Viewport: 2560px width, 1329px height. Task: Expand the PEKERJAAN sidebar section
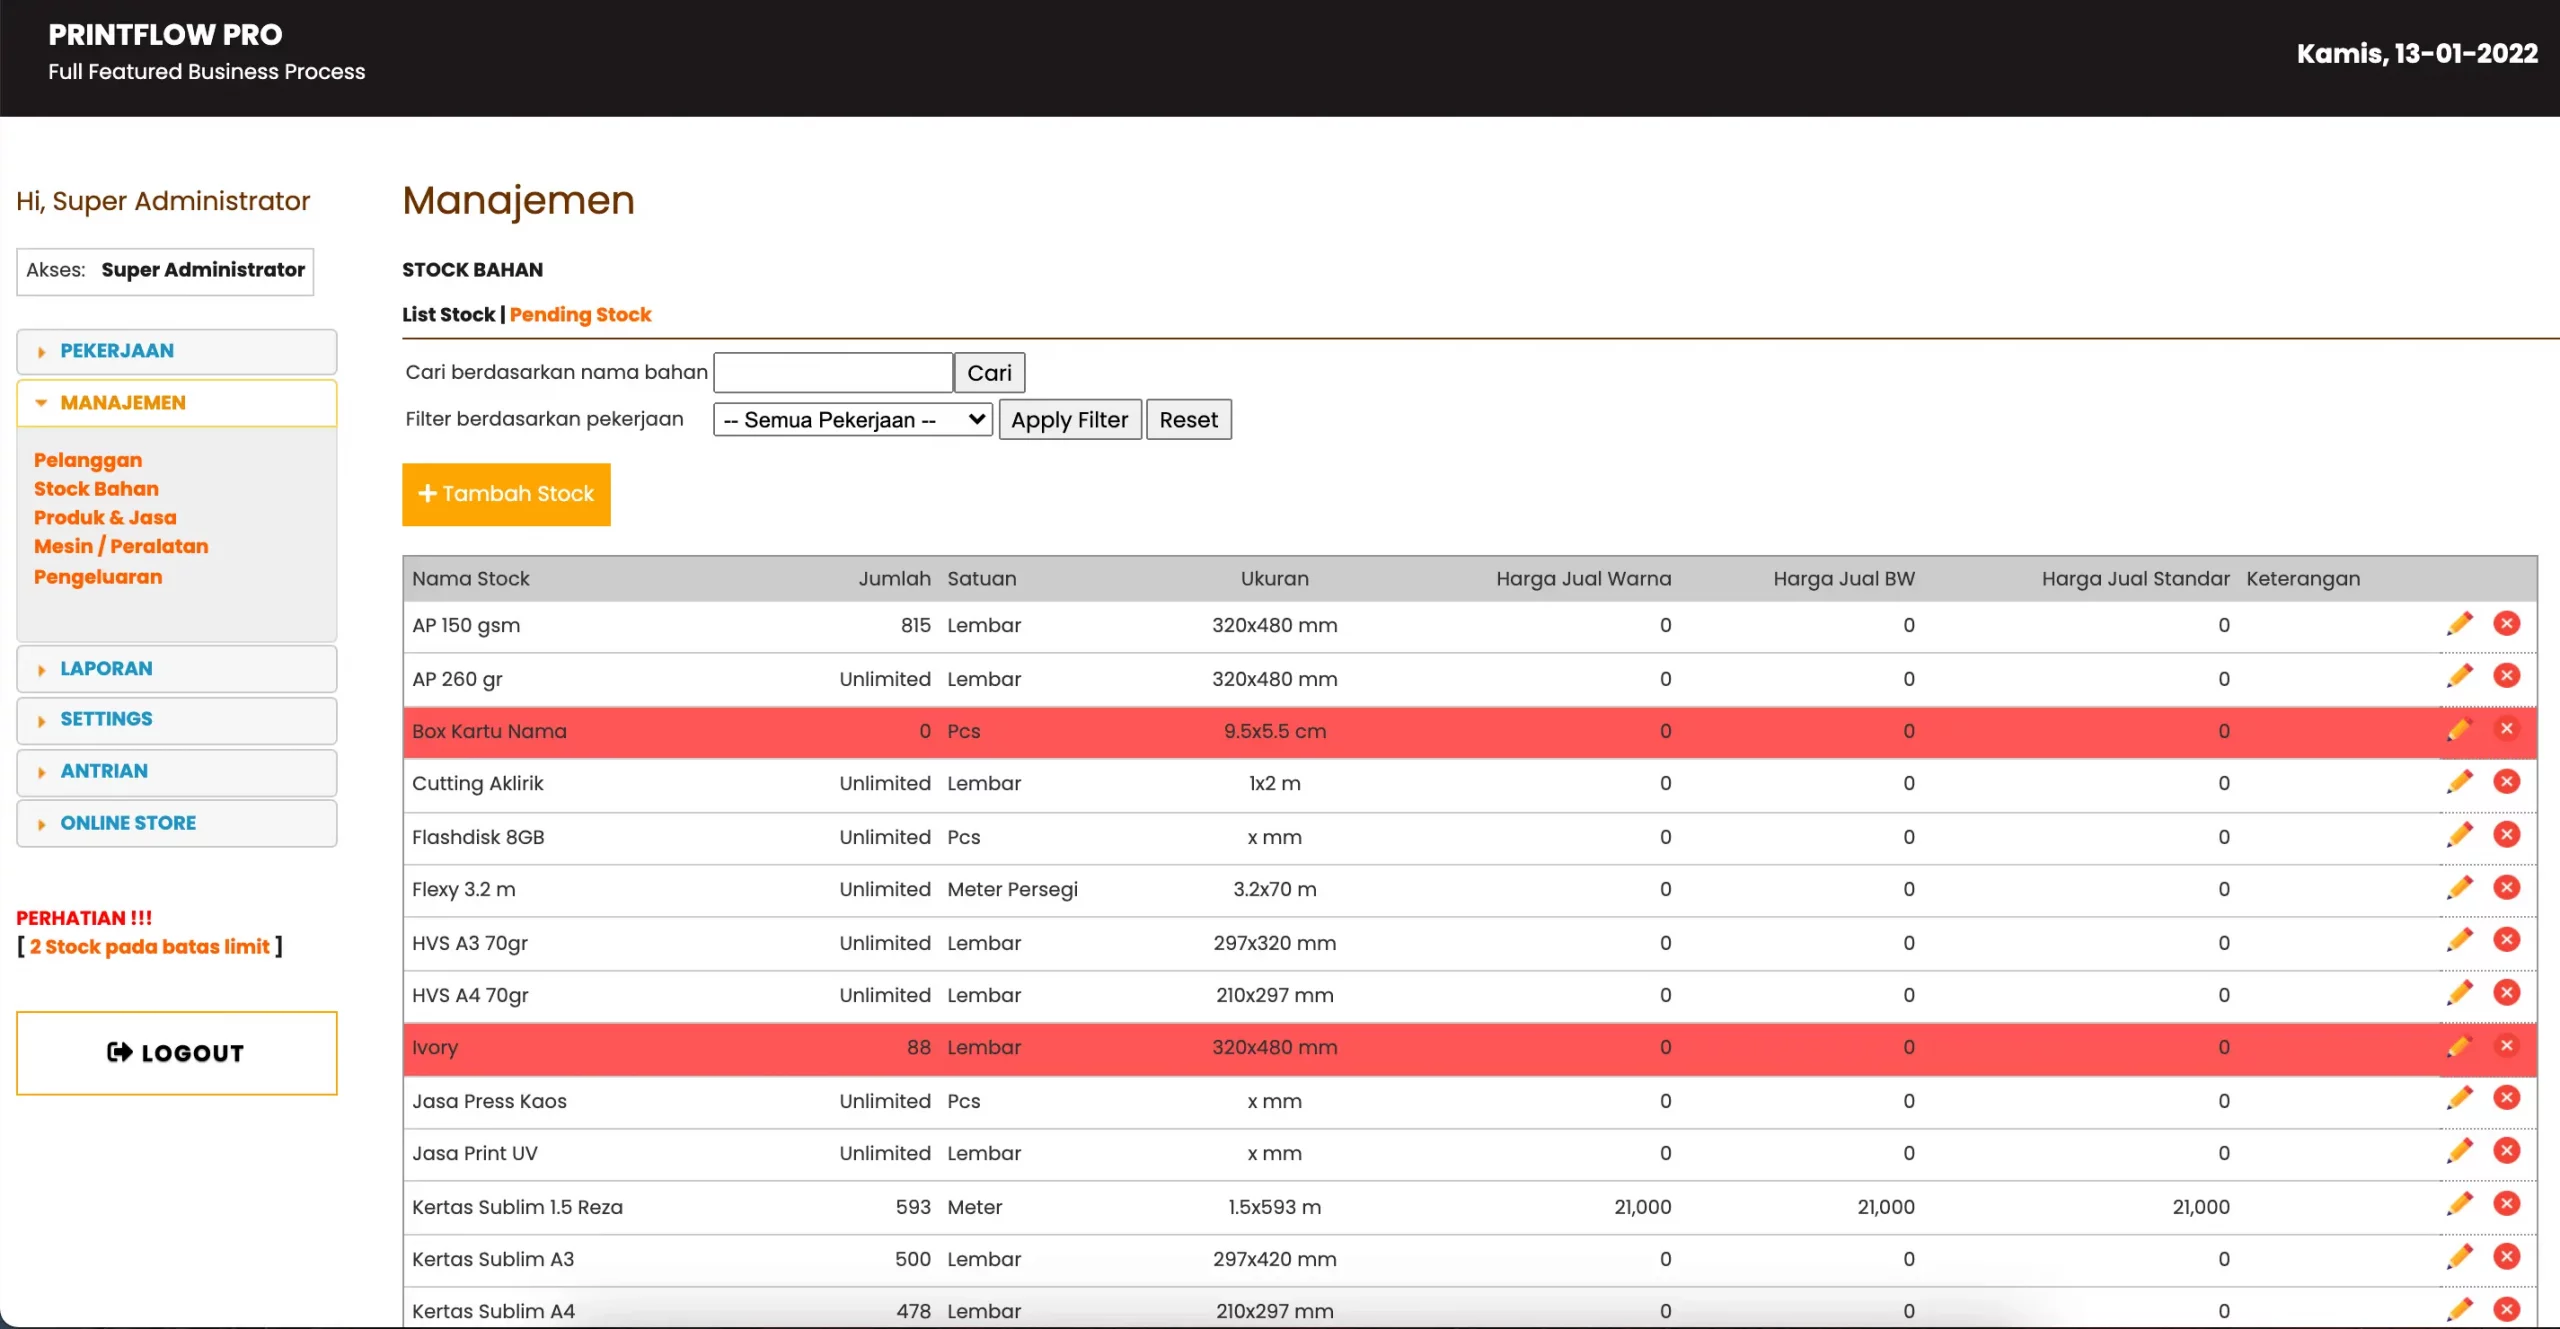point(176,351)
